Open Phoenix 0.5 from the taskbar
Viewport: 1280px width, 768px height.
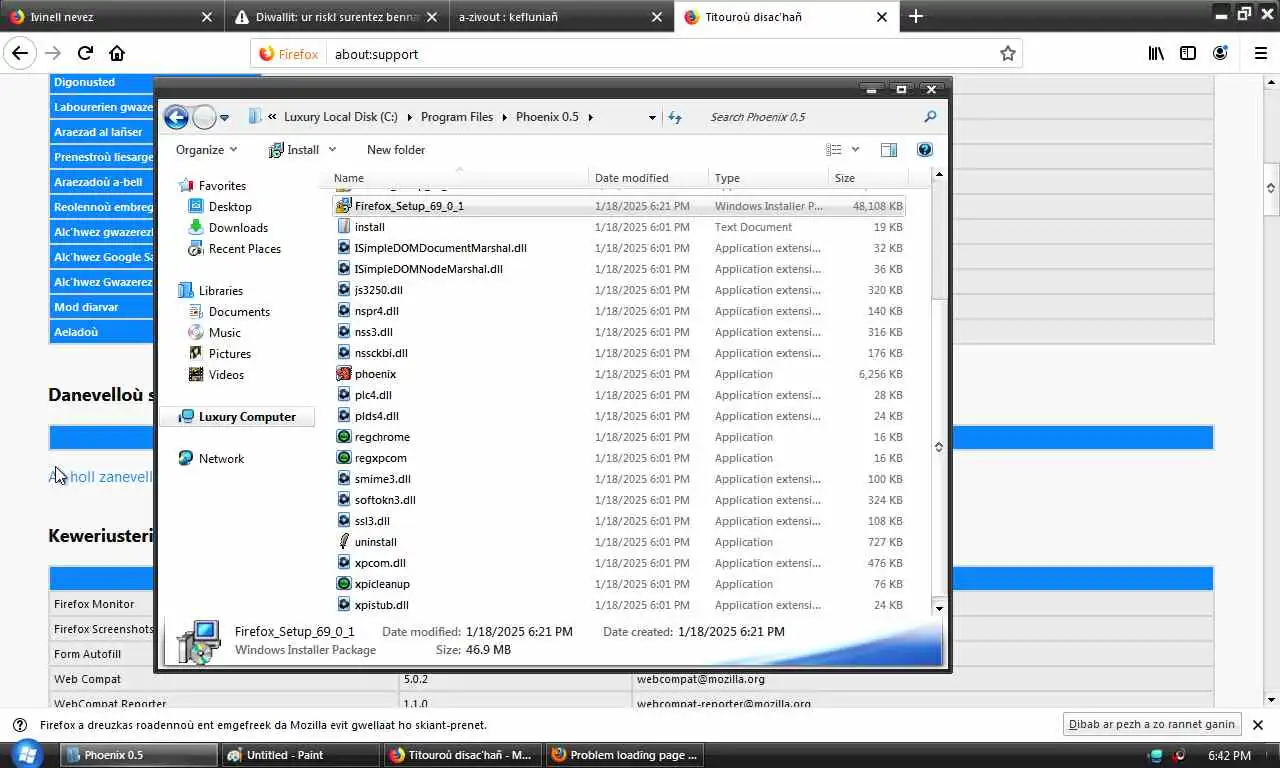click(139, 755)
